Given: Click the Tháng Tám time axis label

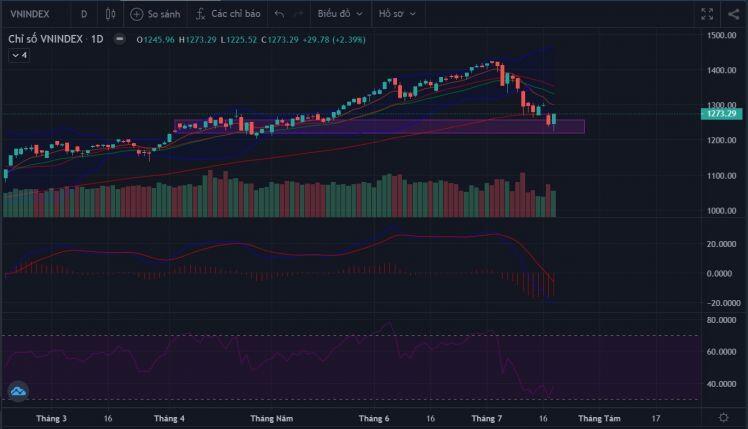Looking at the screenshot, I should 599,419.
